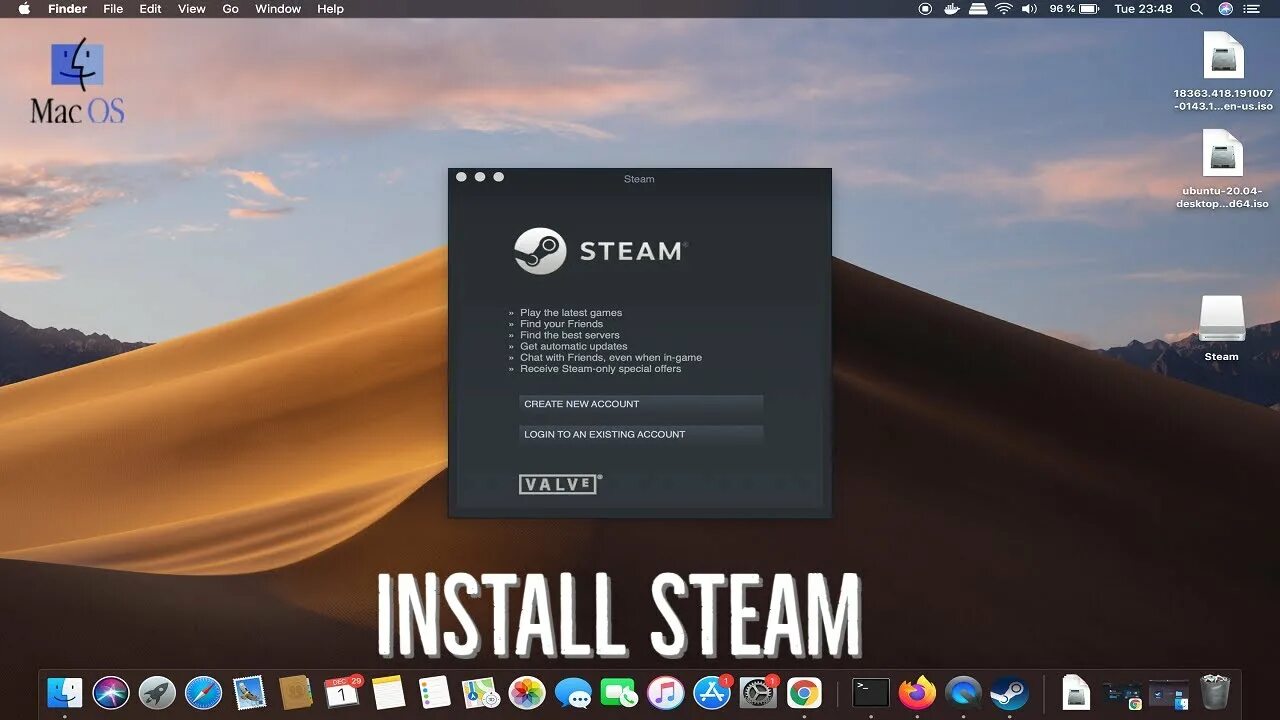
Task: Click the clock showing Tue 23:48
Action: click(x=1143, y=9)
